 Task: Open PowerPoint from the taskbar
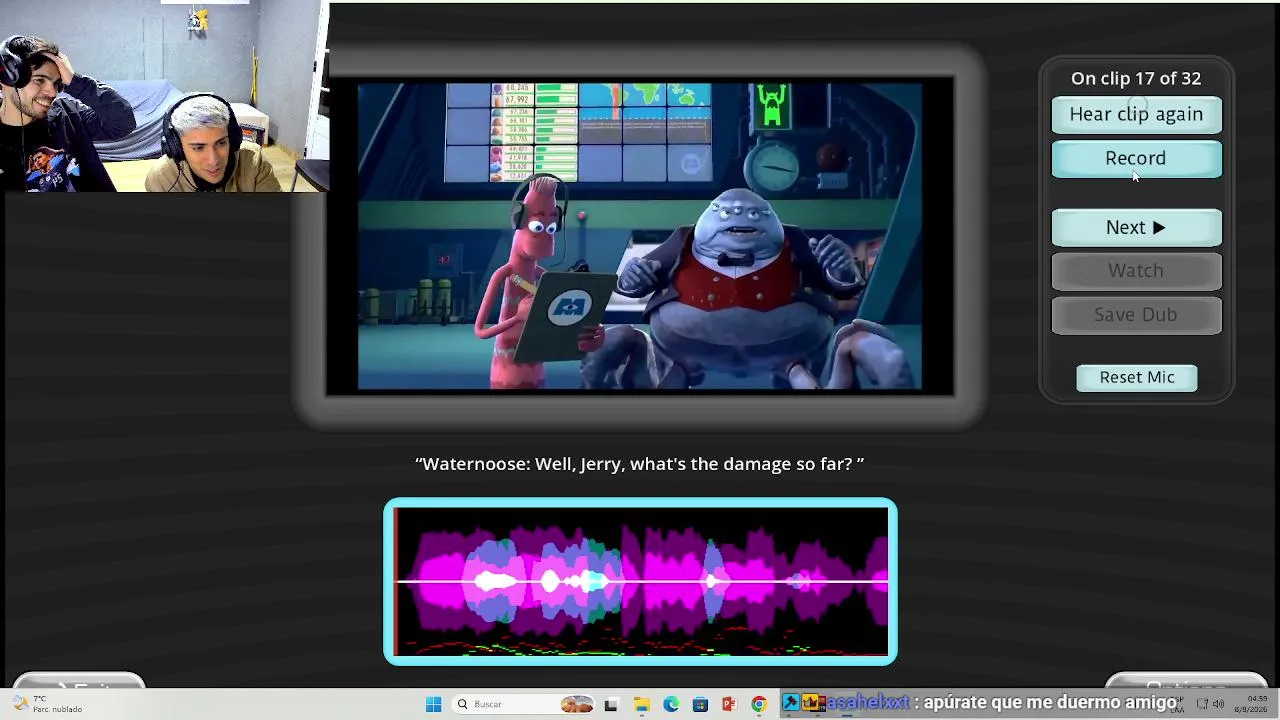click(730, 704)
